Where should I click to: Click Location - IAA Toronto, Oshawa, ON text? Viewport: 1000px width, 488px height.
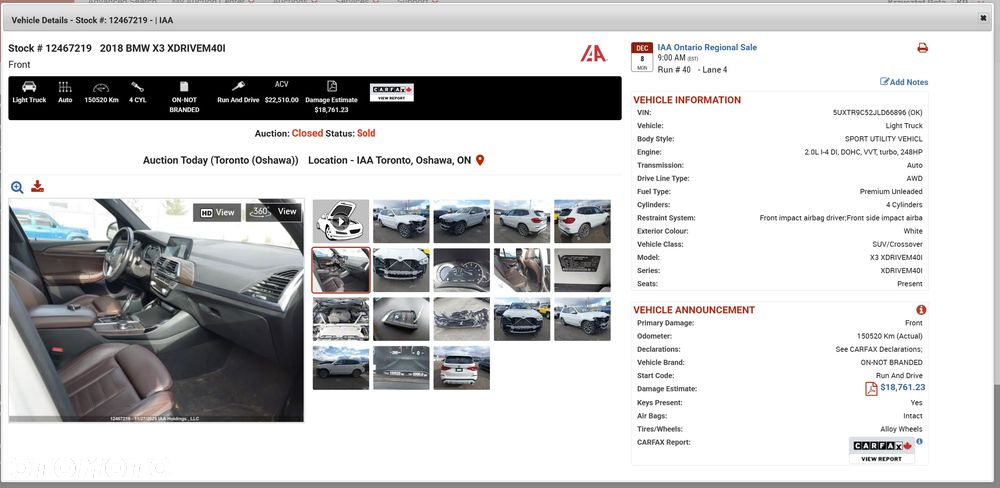[x=390, y=160]
